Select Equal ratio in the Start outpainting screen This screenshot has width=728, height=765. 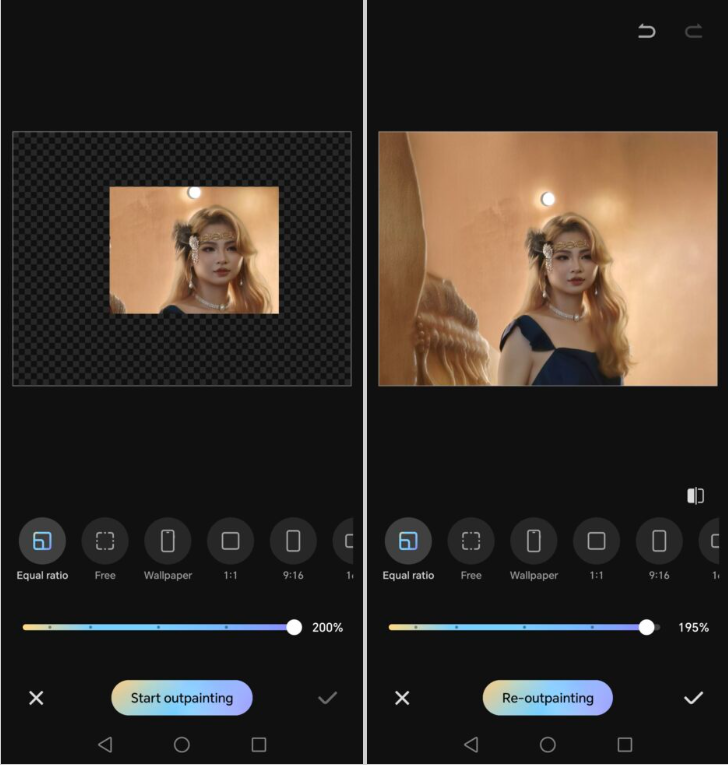(x=42, y=541)
